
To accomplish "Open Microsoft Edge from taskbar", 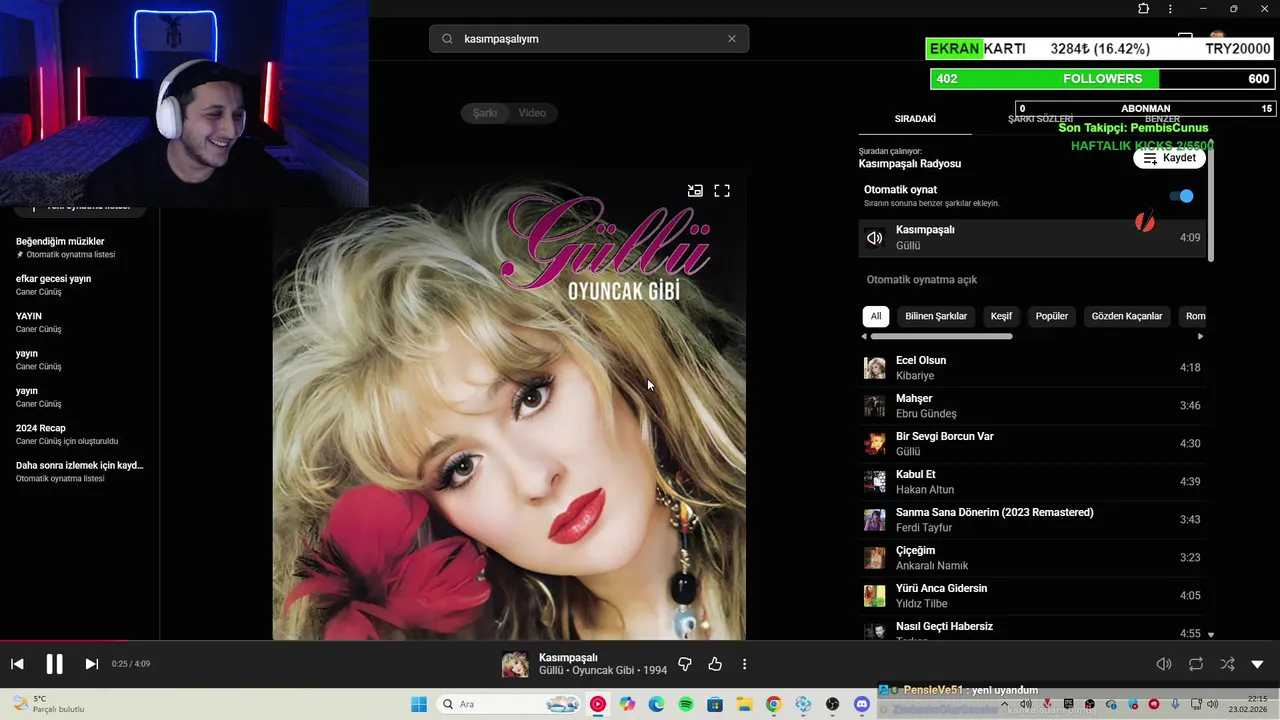I will tap(656, 705).
